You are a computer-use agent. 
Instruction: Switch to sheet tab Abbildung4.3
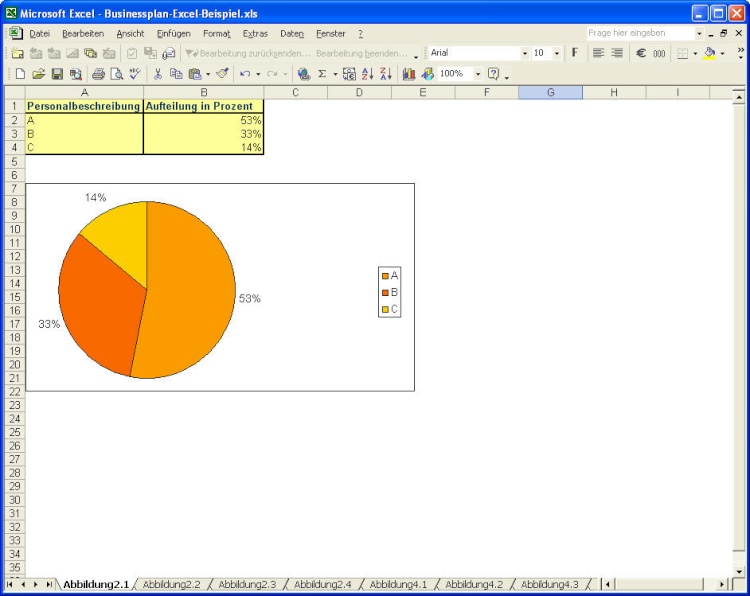pyautogui.click(x=550, y=585)
